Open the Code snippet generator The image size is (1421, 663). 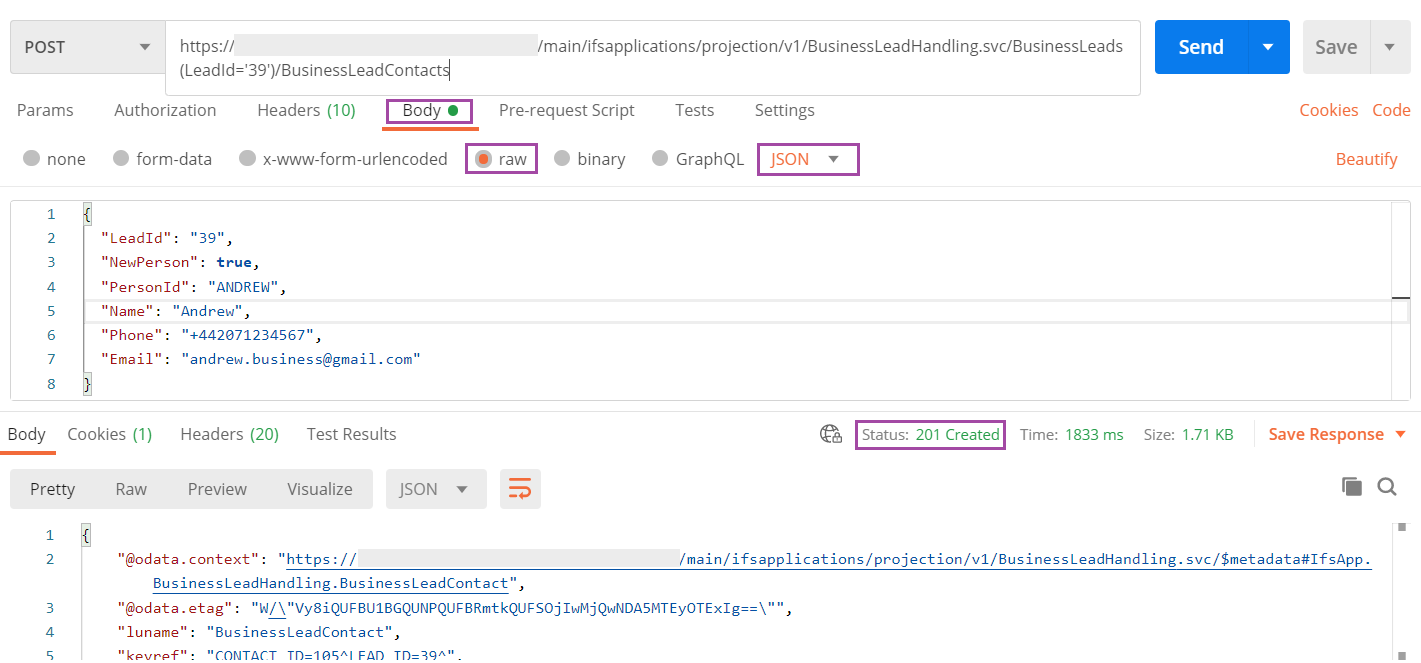[1391, 110]
